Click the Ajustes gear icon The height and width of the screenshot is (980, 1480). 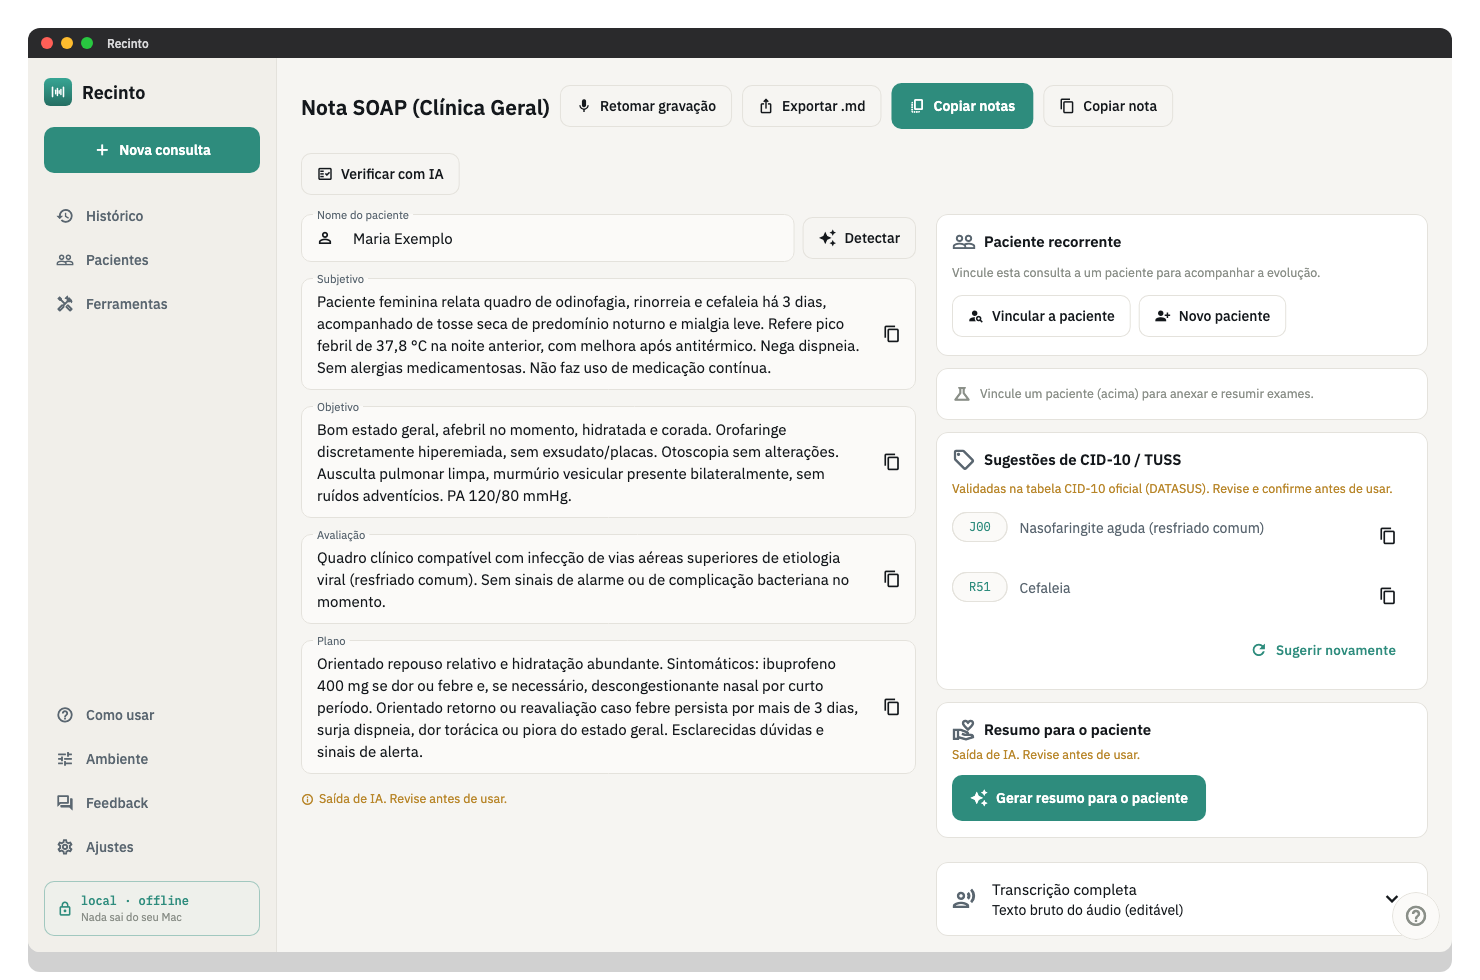65,847
